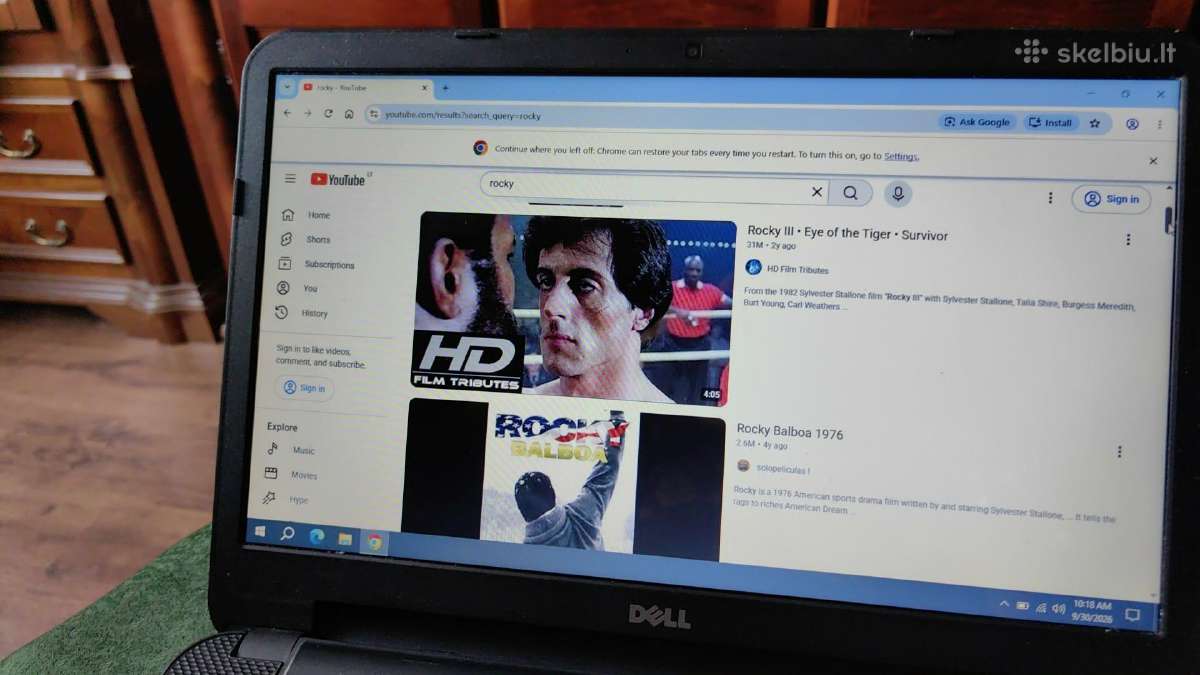Click the sidebar Sign in button
This screenshot has height=675, width=1200.
point(304,388)
